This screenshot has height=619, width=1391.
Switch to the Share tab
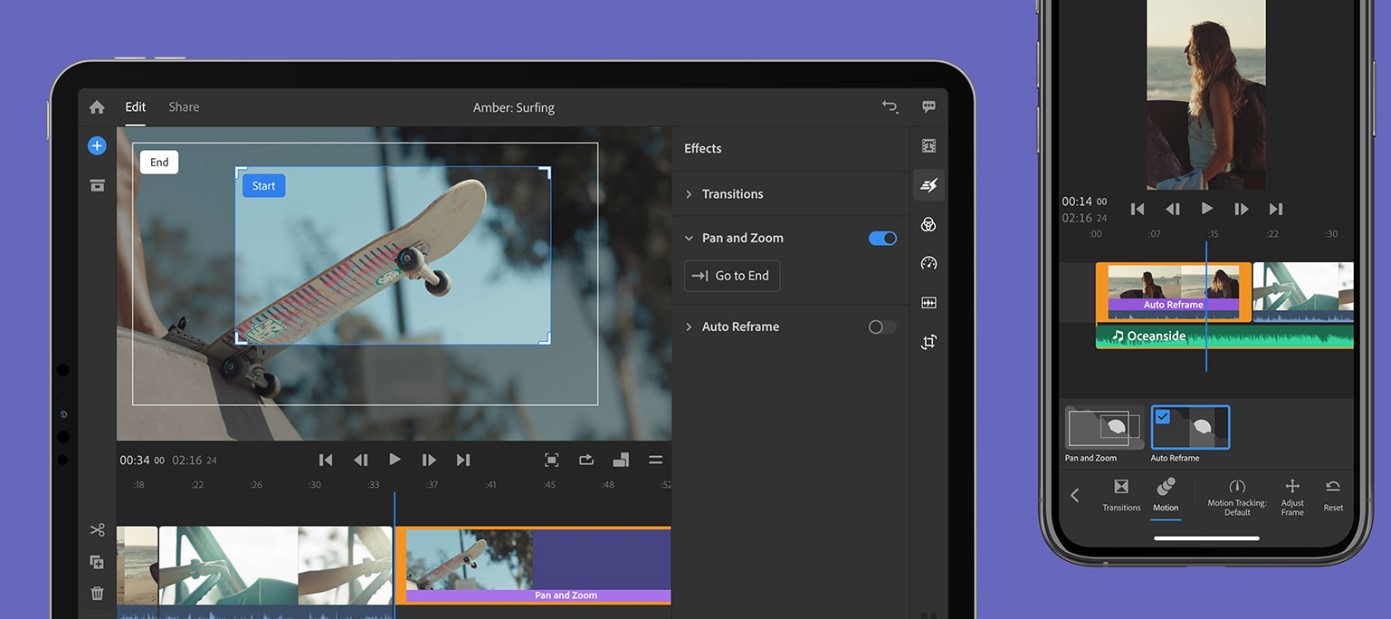pos(184,107)
